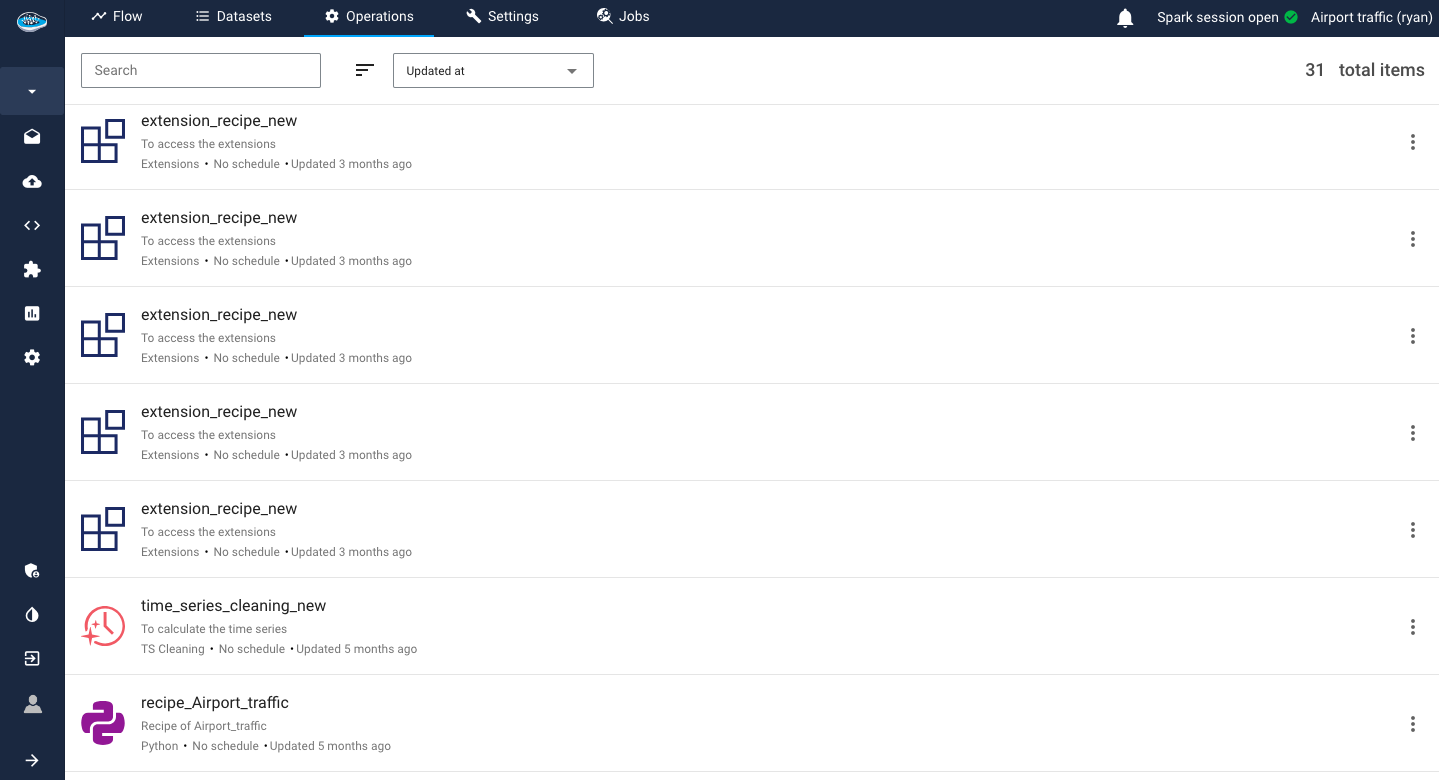Switch to the Jobs tab
Image resolution: width=1439 pixels, height=780 pixels.
click(623, 17)
